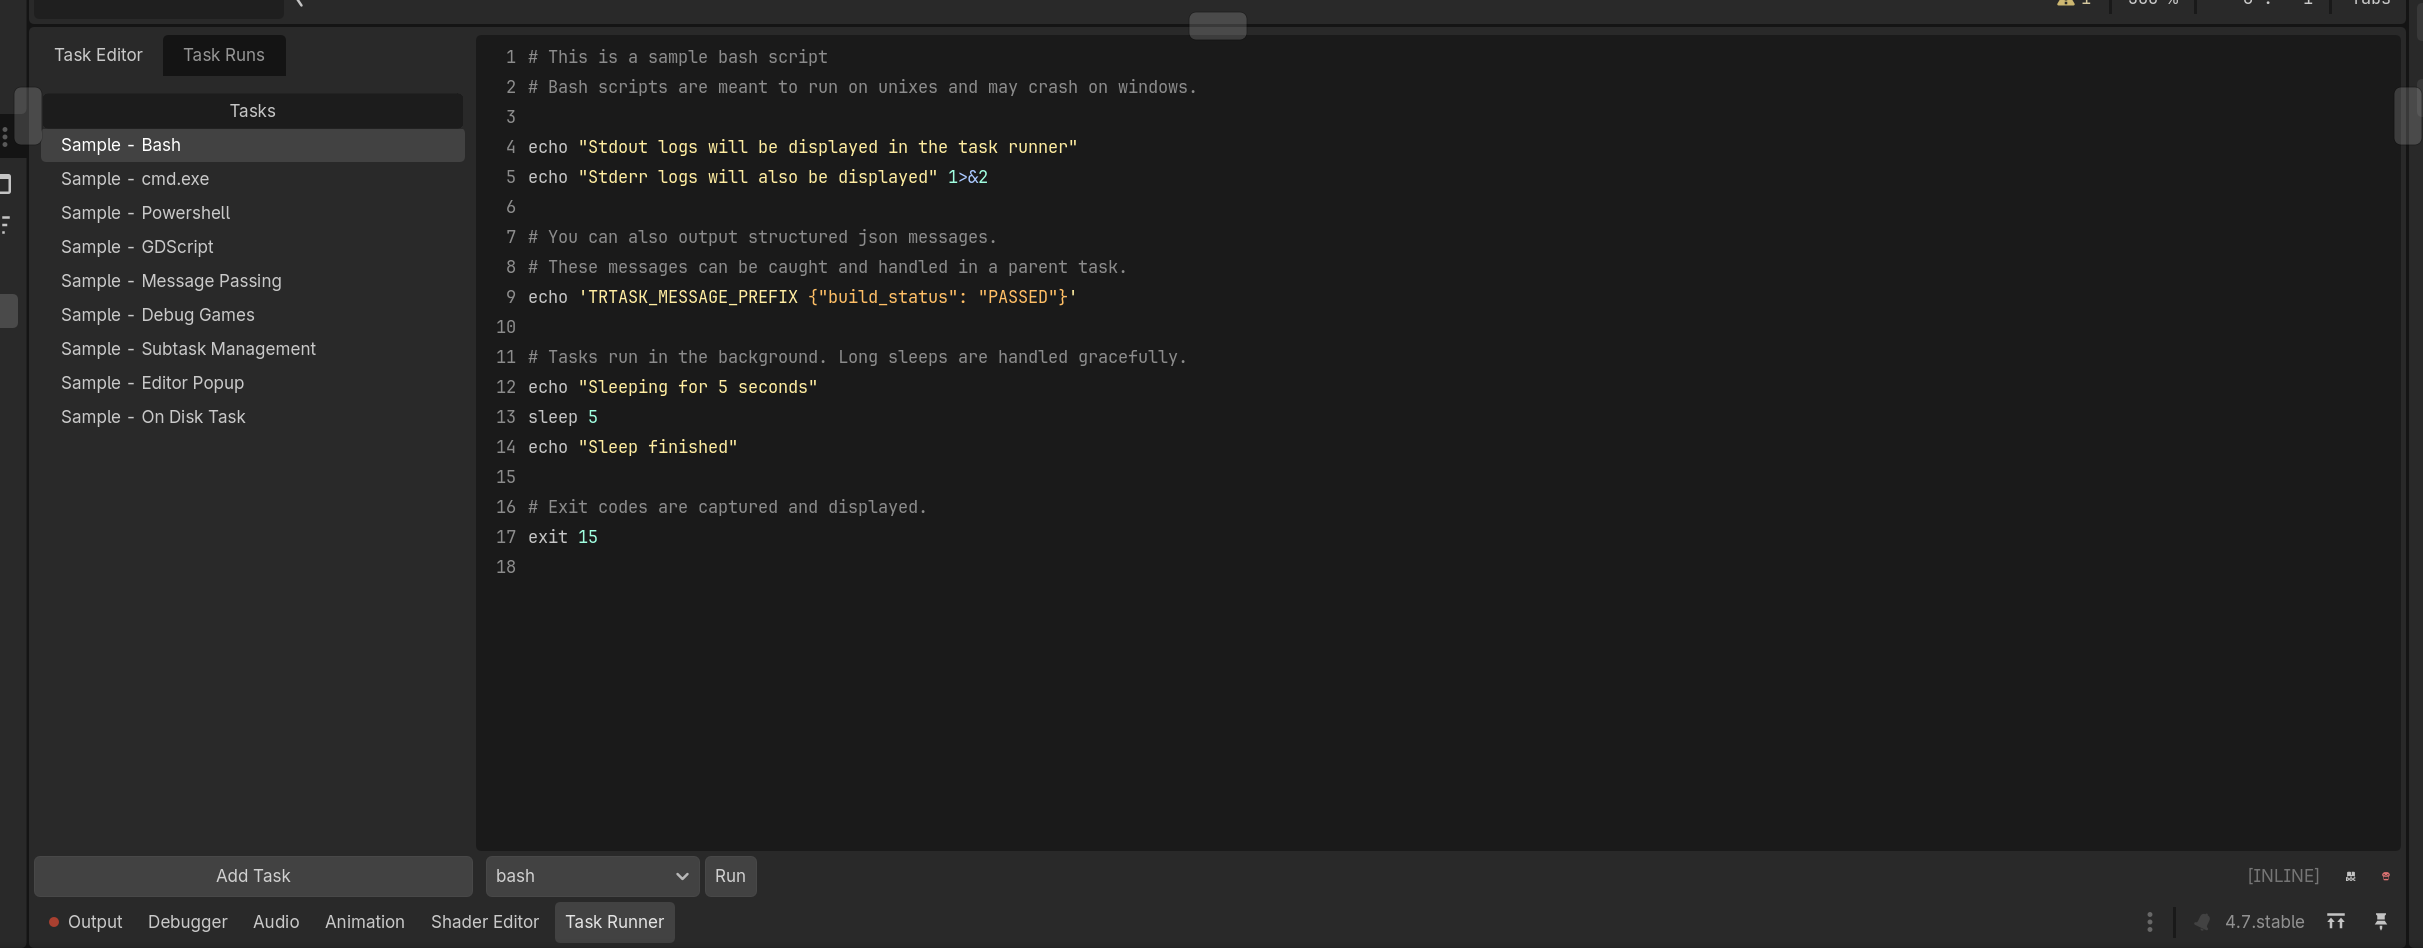Switch to the Task Runs tab
2423x948 pixels.
(224, 55)
